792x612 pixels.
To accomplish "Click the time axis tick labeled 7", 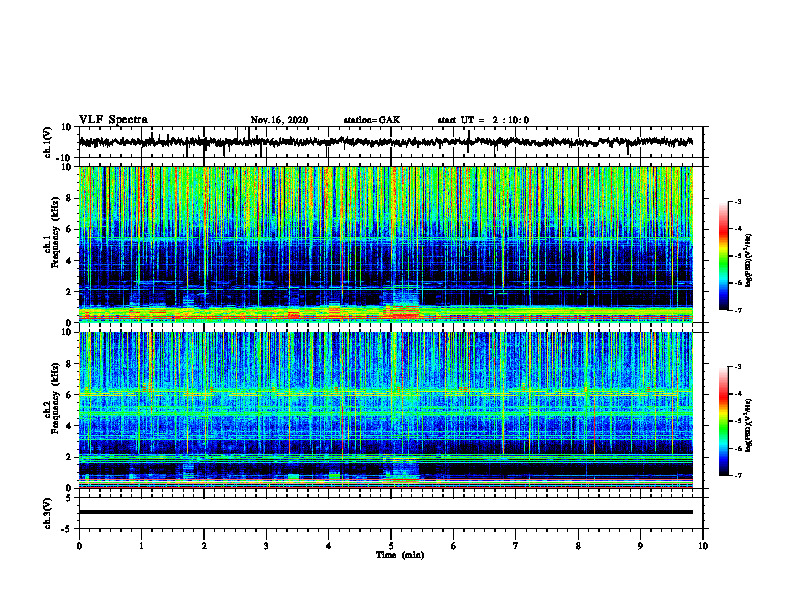I will point(516,546).
